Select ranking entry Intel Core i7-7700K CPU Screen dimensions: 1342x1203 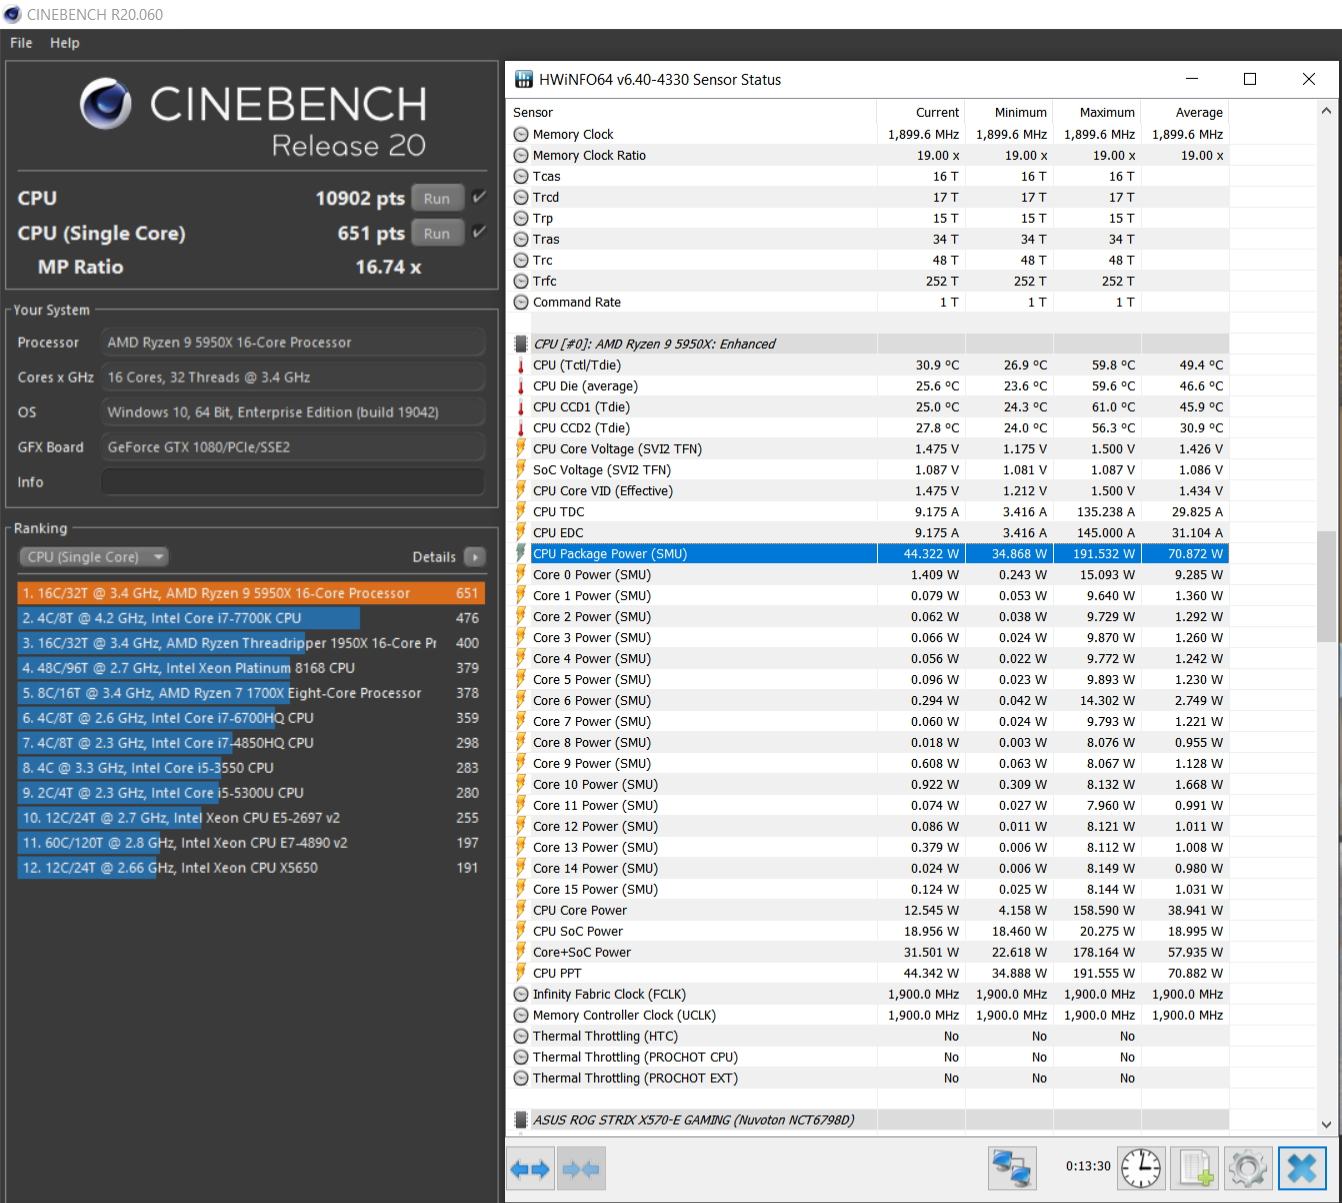click(x=251, y=618)
